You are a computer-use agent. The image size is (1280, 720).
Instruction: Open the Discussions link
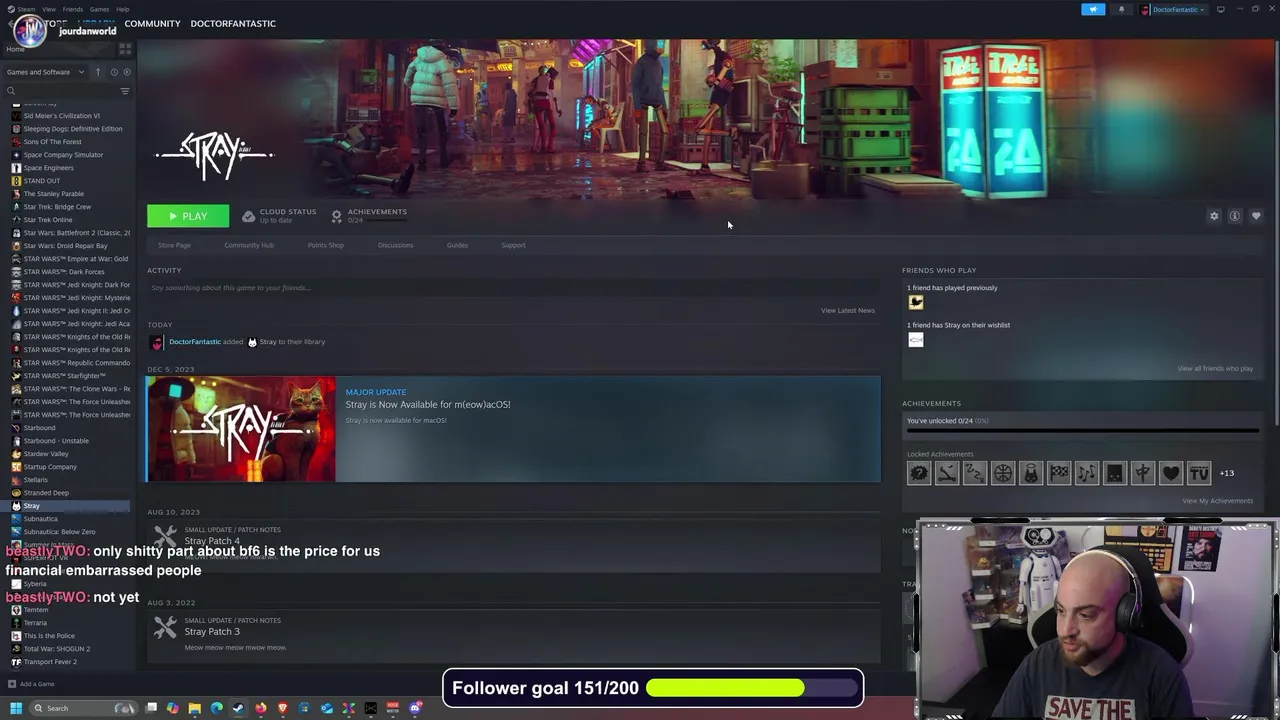[x=395, y=245]
